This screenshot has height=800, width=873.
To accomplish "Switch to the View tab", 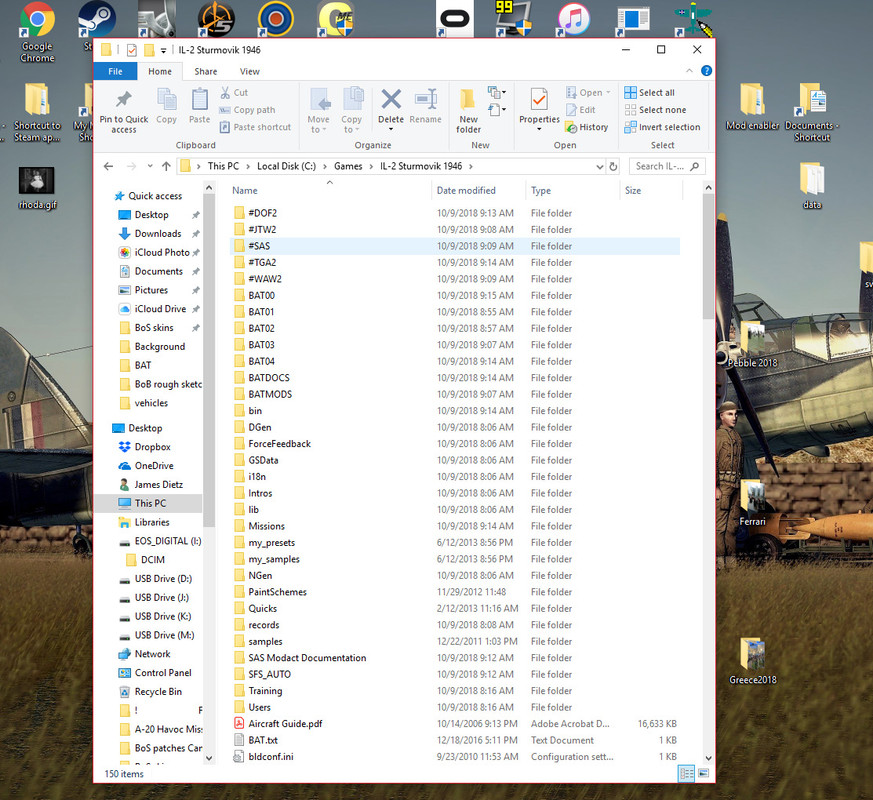I will (249, 71).
